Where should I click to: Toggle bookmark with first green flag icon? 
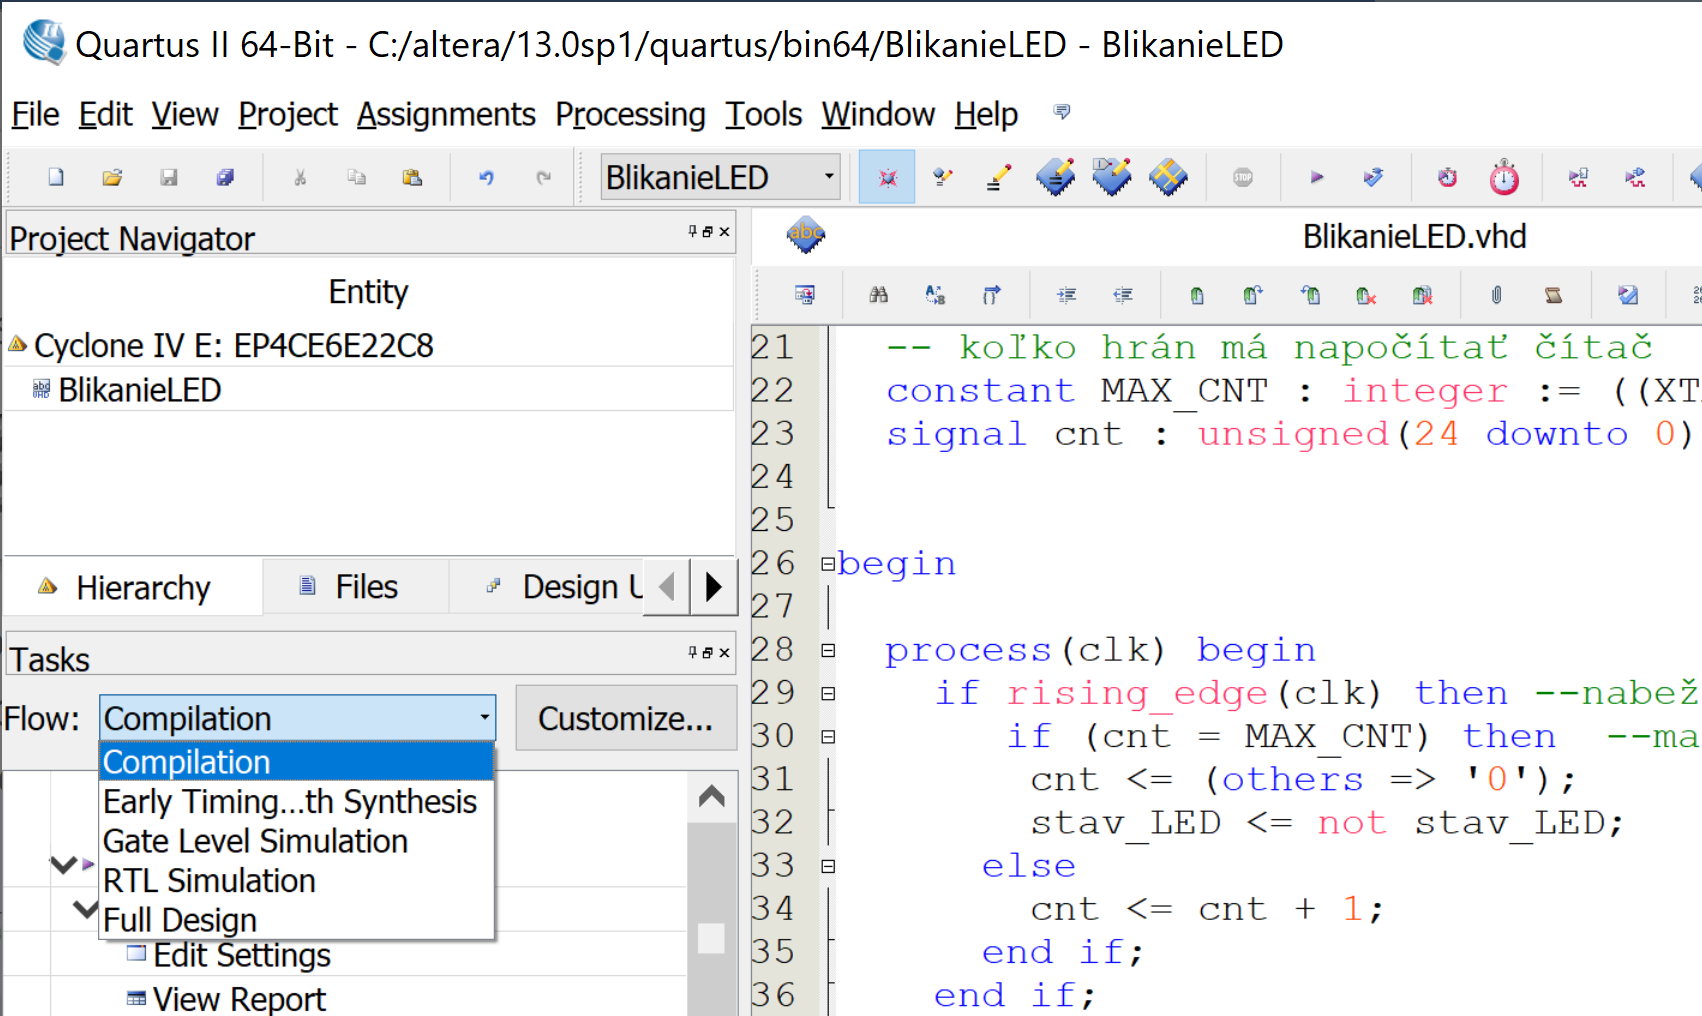(1196, 295)
